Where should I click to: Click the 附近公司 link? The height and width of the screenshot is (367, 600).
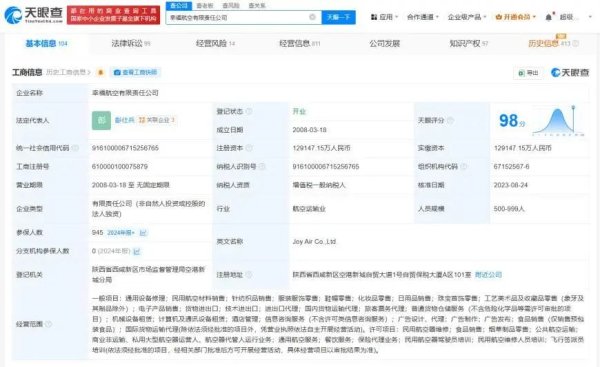488,275
